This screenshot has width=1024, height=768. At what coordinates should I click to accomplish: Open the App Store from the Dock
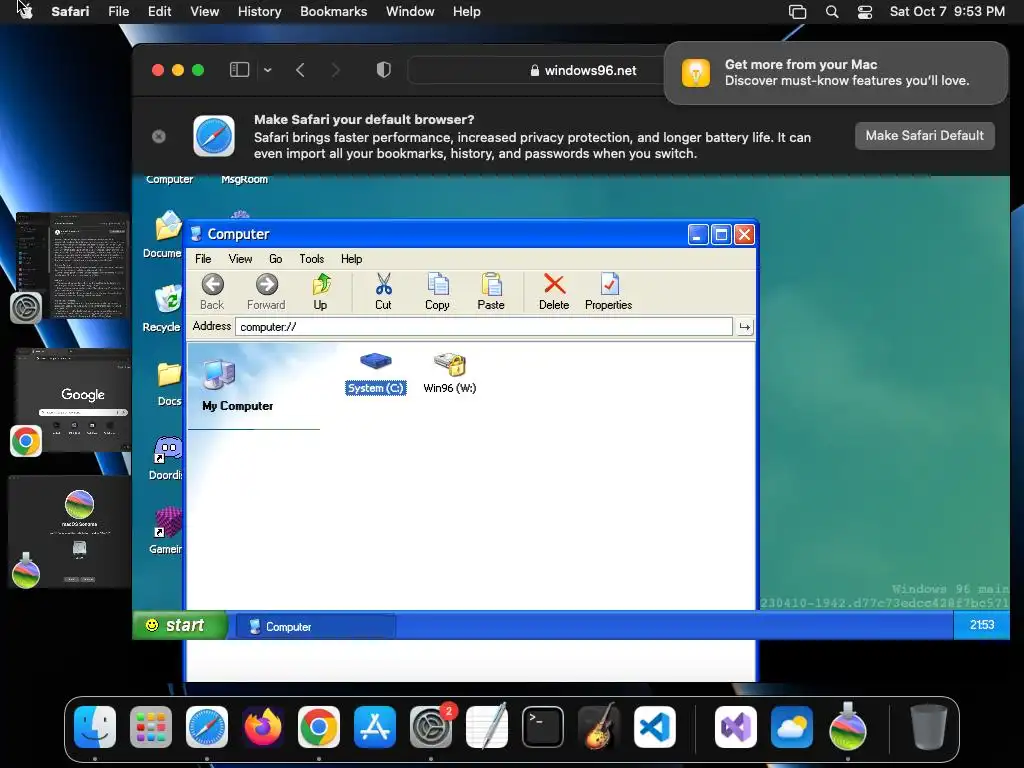pos(375,727)
